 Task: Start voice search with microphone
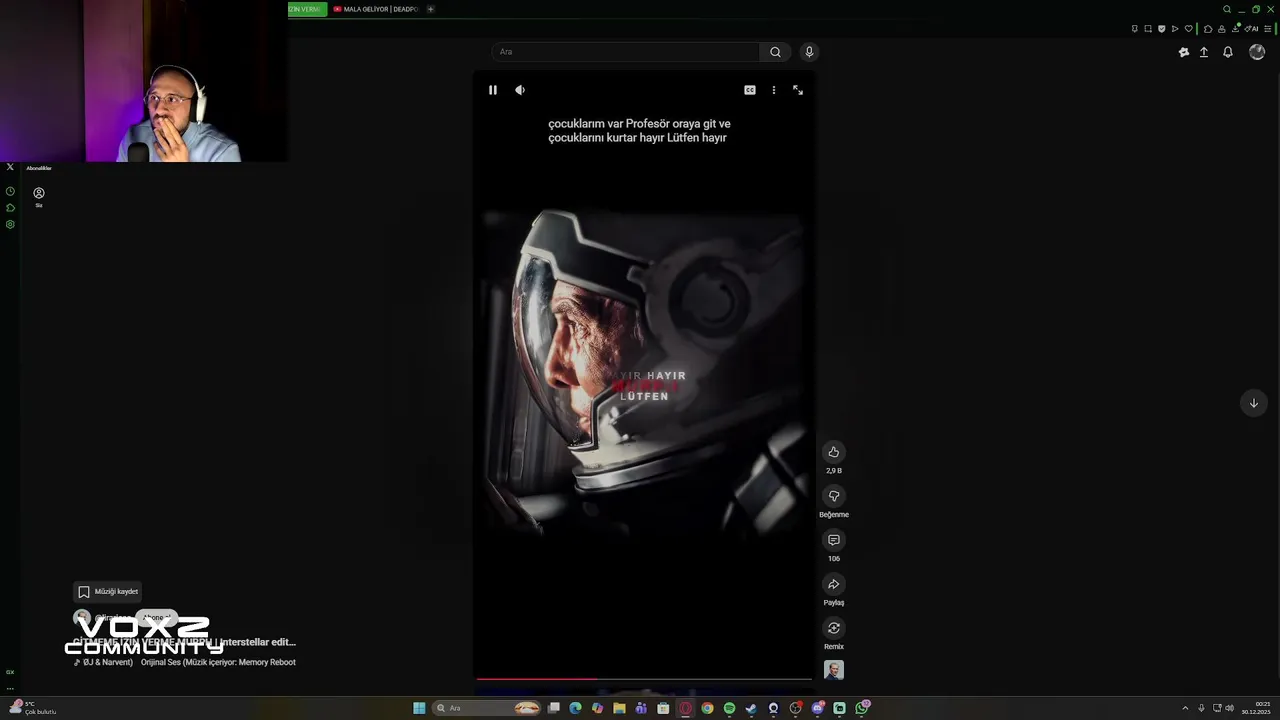click(x=809, y=52)
